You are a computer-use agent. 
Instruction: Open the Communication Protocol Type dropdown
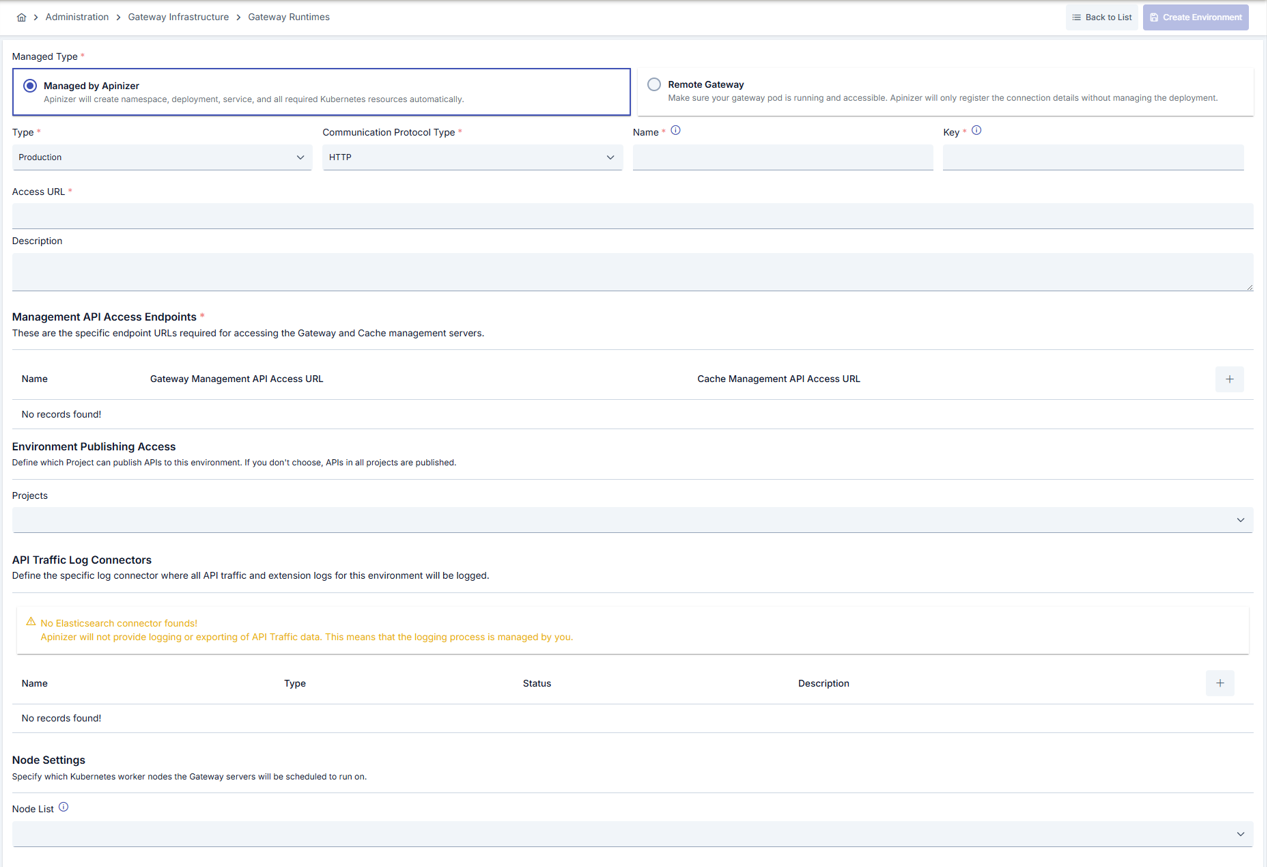coord(472,157)
